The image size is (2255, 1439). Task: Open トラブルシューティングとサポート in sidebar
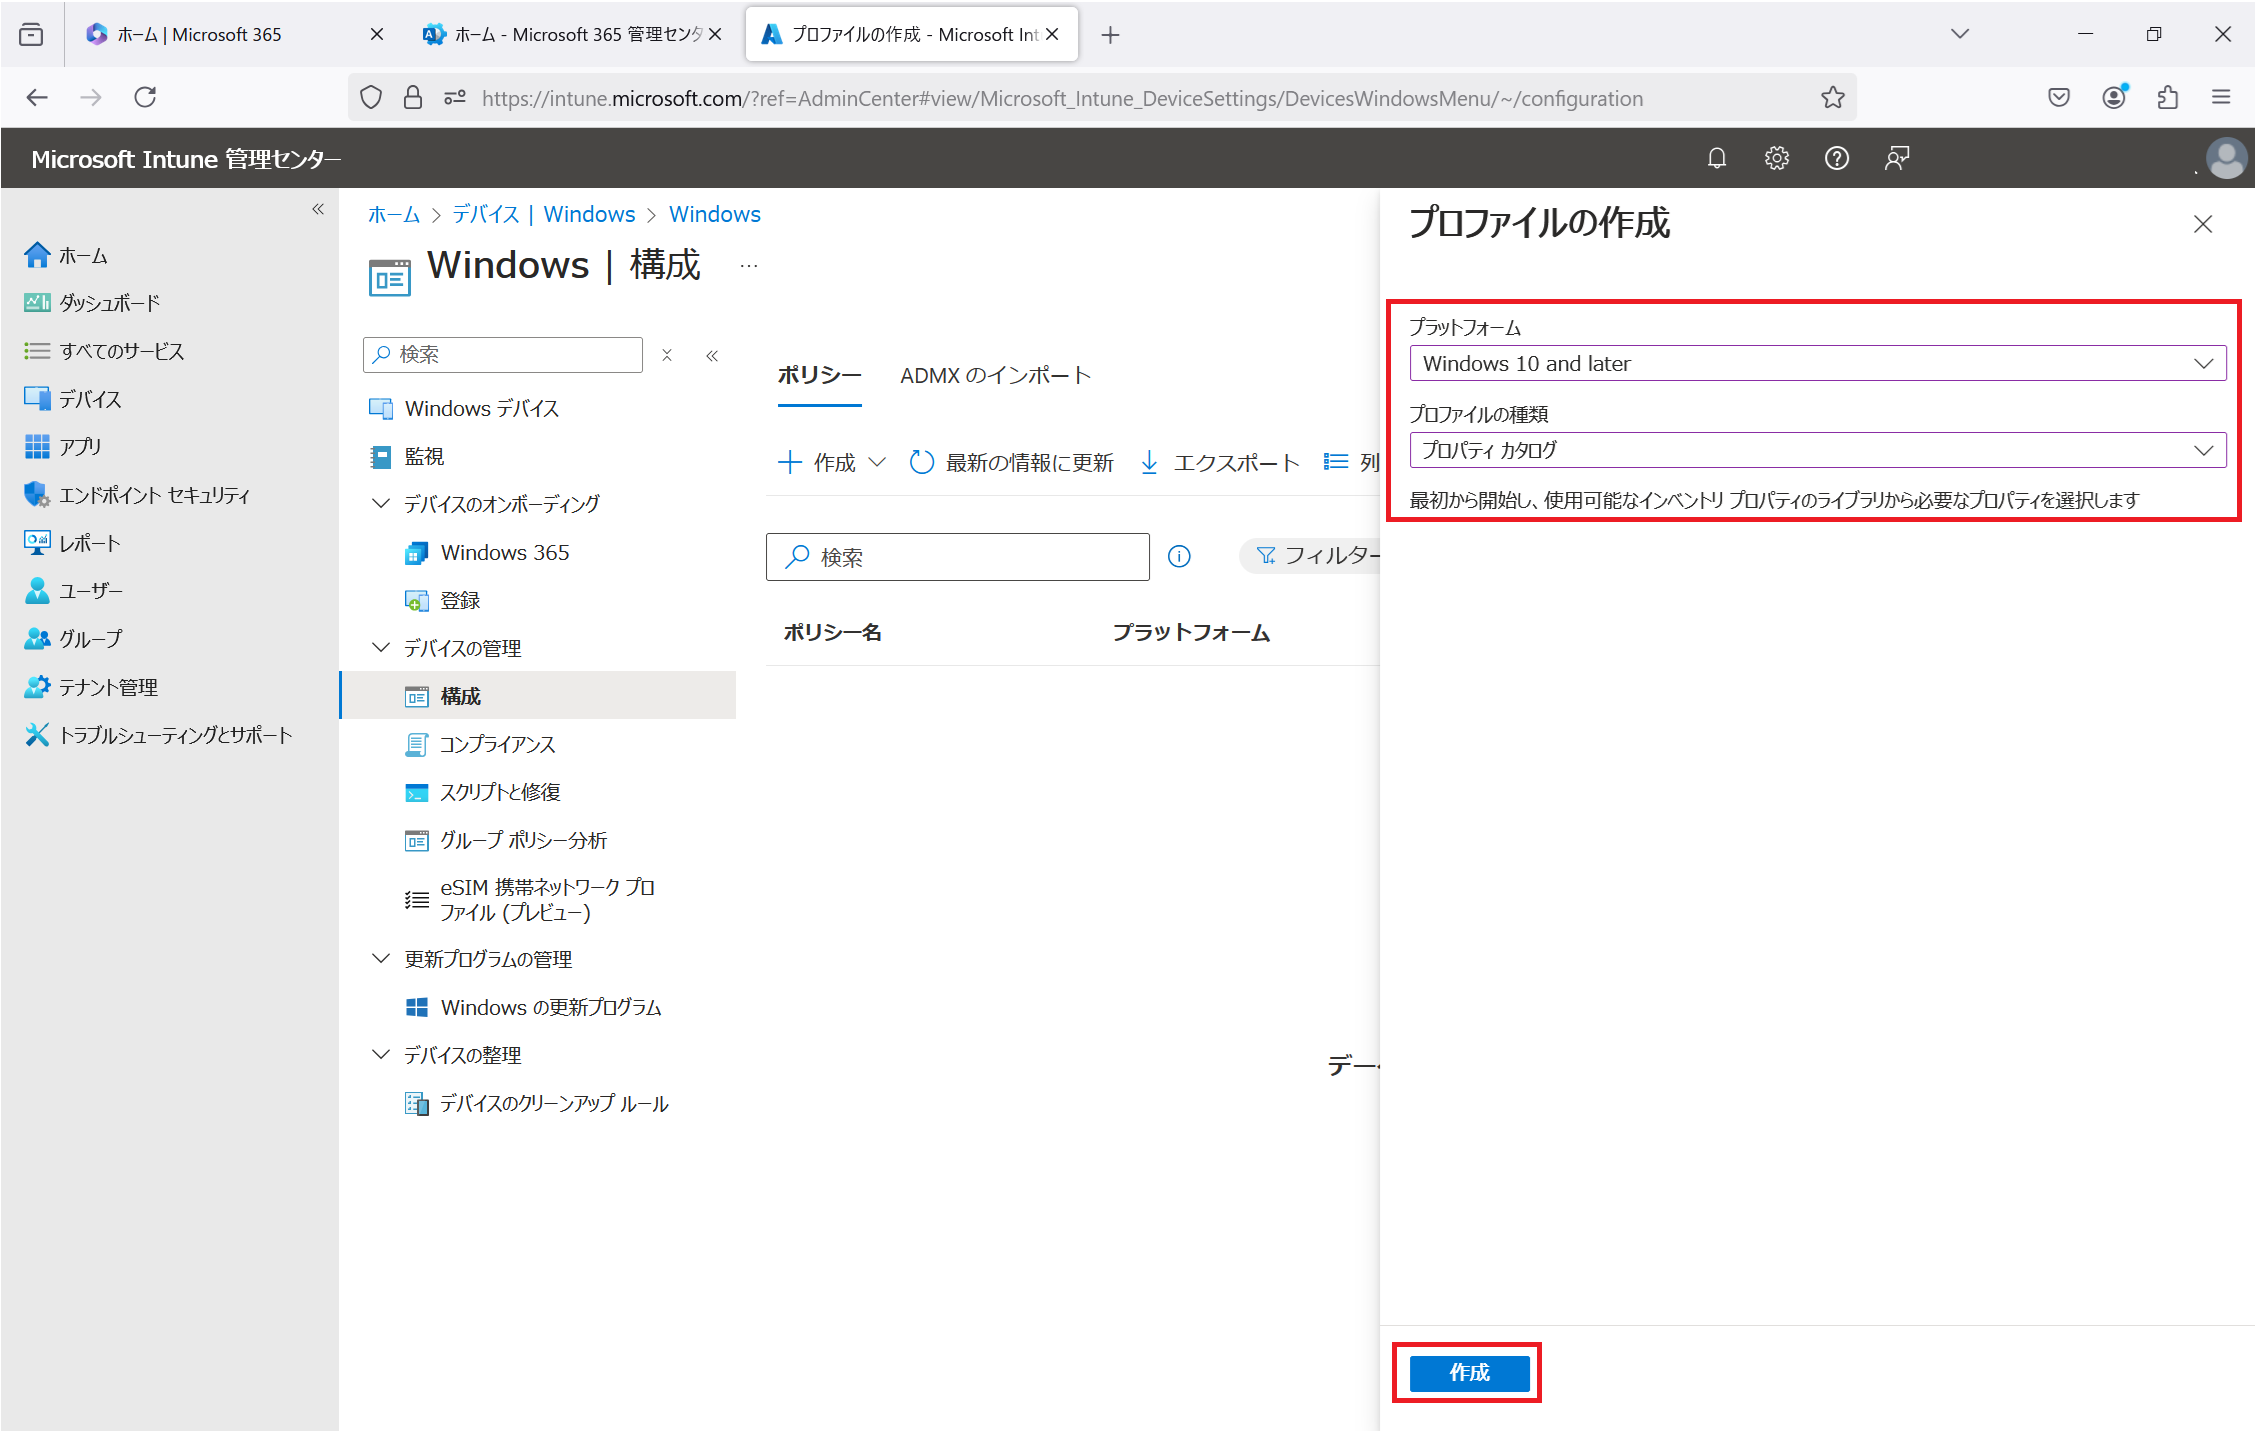(158, 735)
